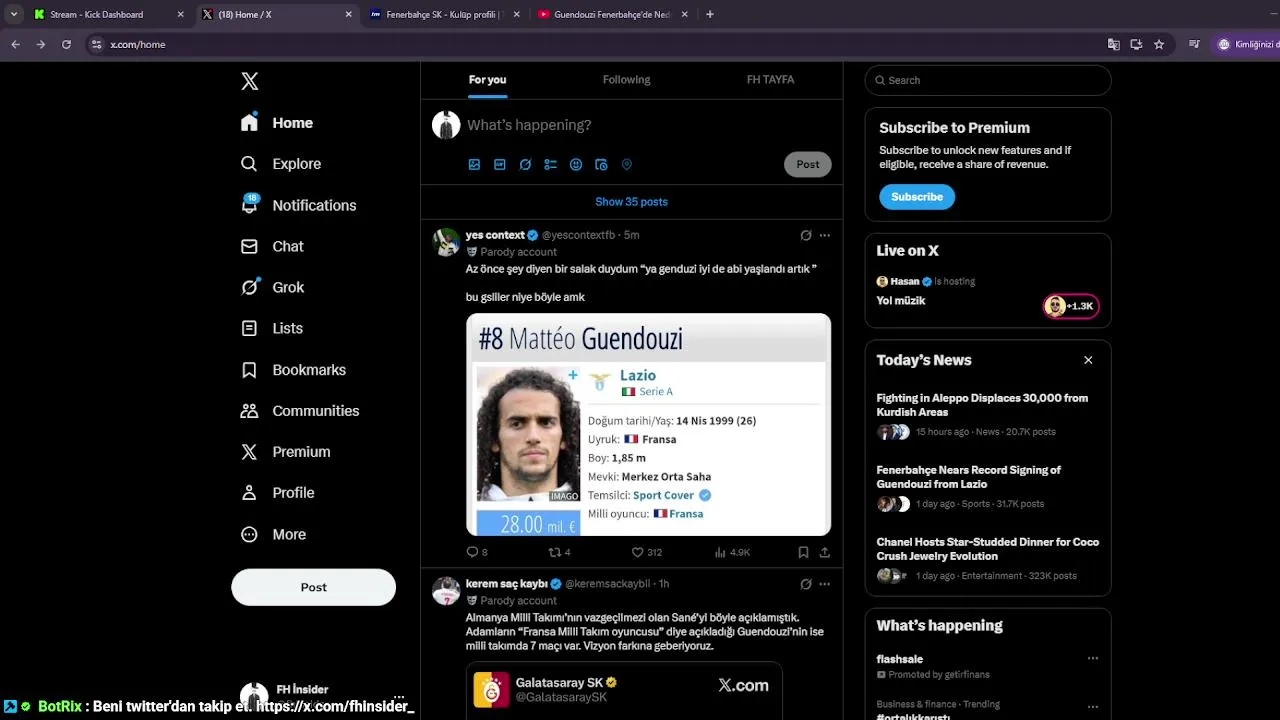Open kerem saç kaybı profile avatar
The height and width of the screenshot is (720, 1280).
click(446, 591)
